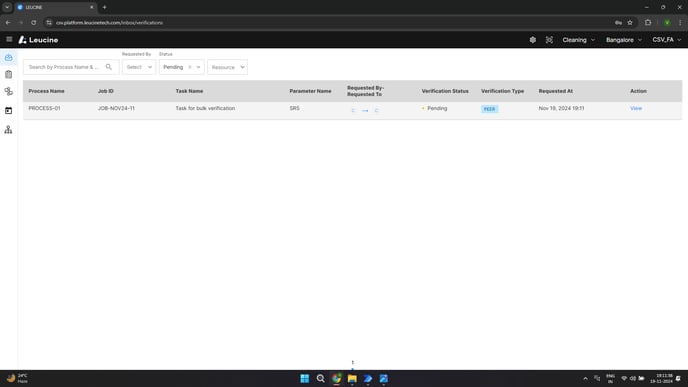This screenshot has width=688, height=387.
Task: Click the QR scan icon in header
Action: click(x=549, y=40)
